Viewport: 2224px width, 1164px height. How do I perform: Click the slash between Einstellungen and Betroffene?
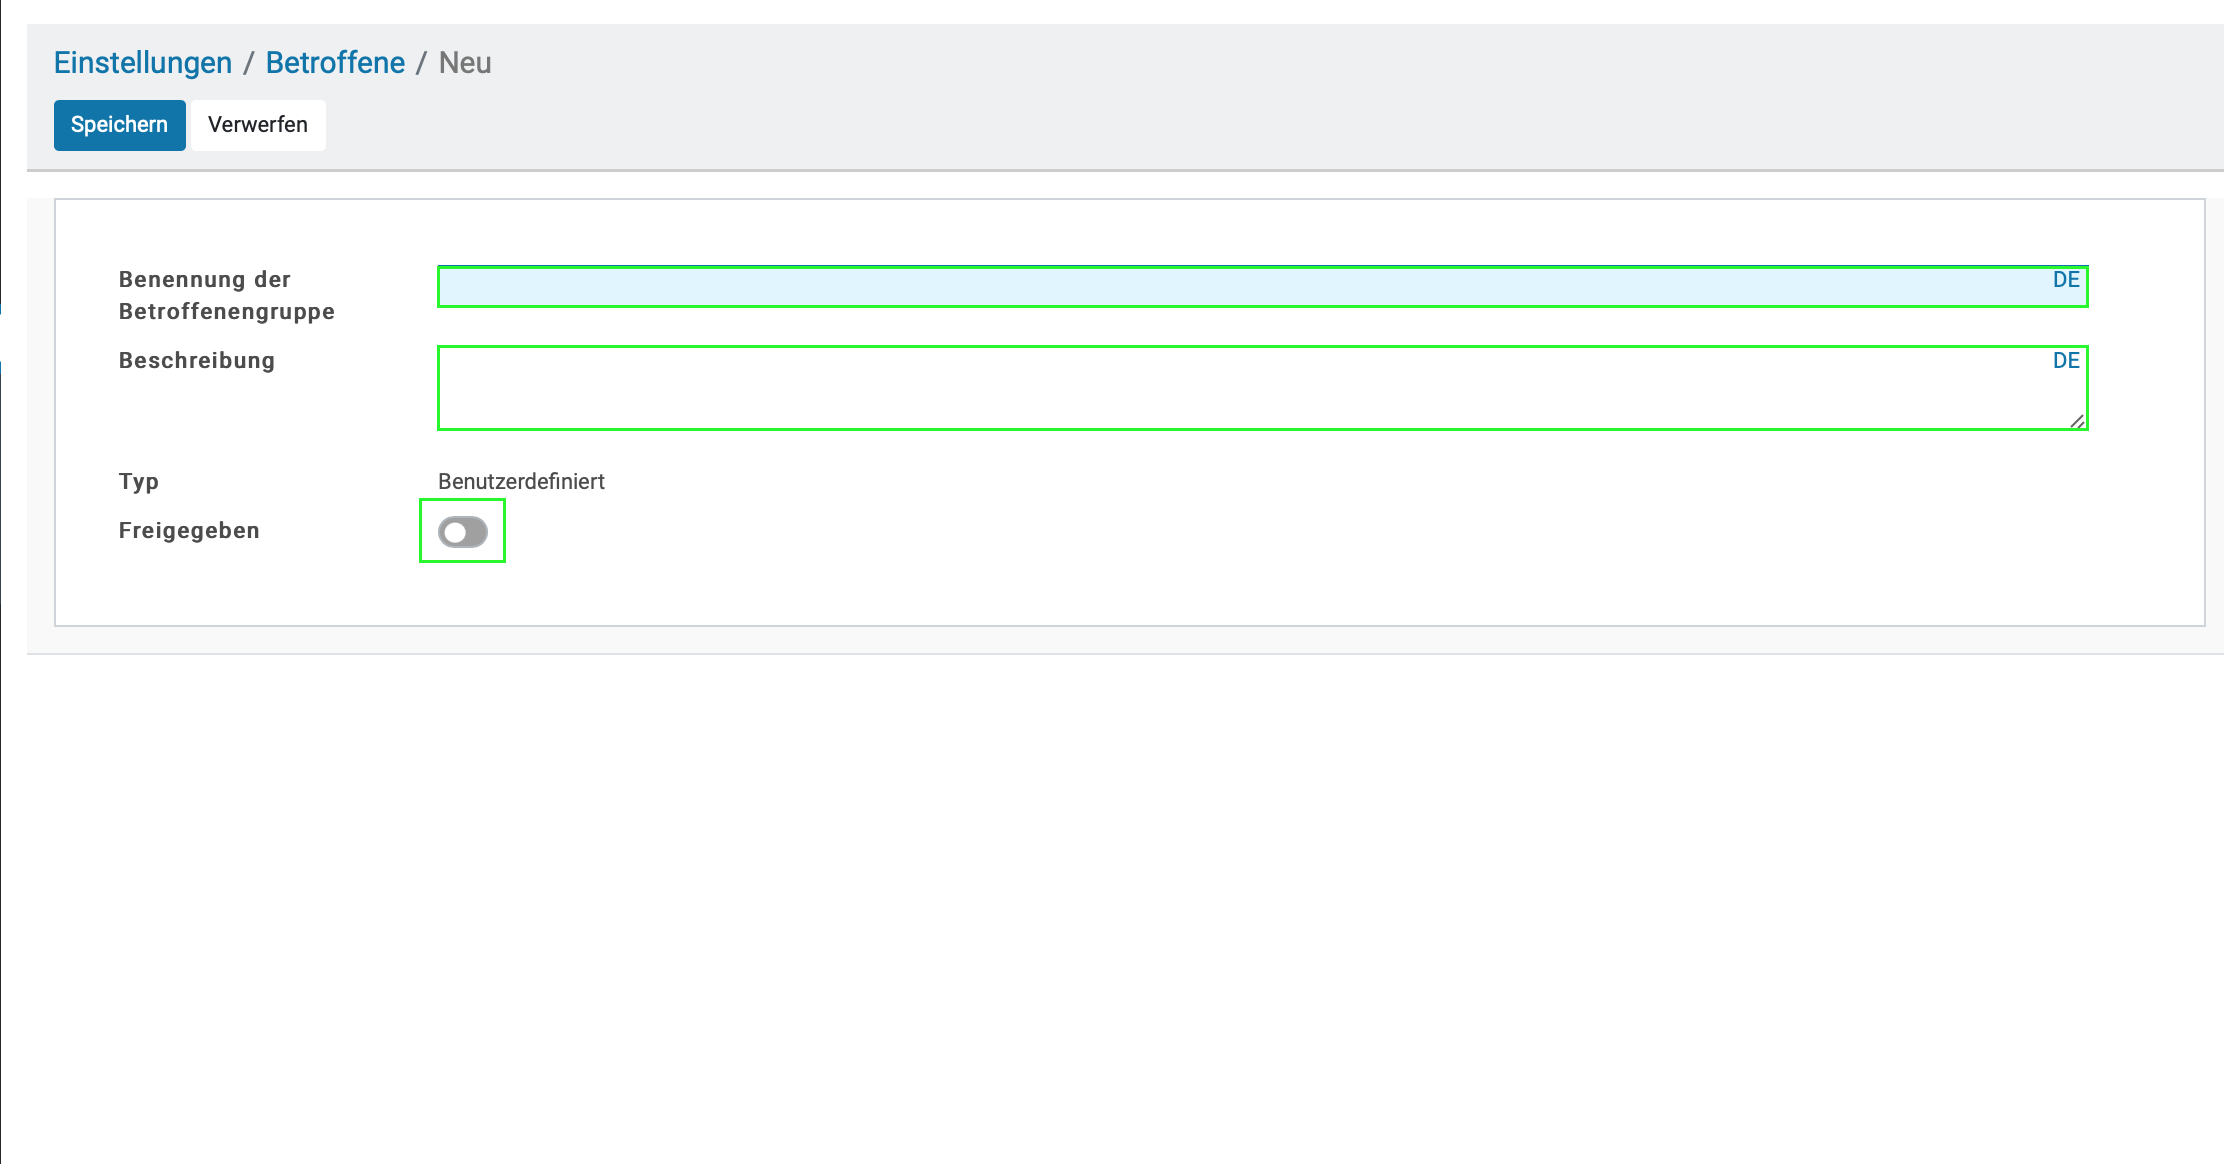(248, 63)
